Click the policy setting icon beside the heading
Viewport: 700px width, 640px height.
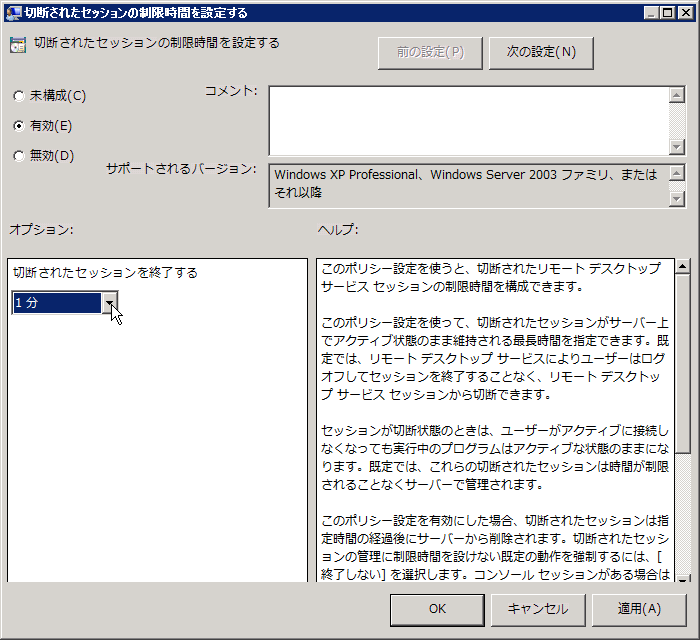(x=18, y=45)
